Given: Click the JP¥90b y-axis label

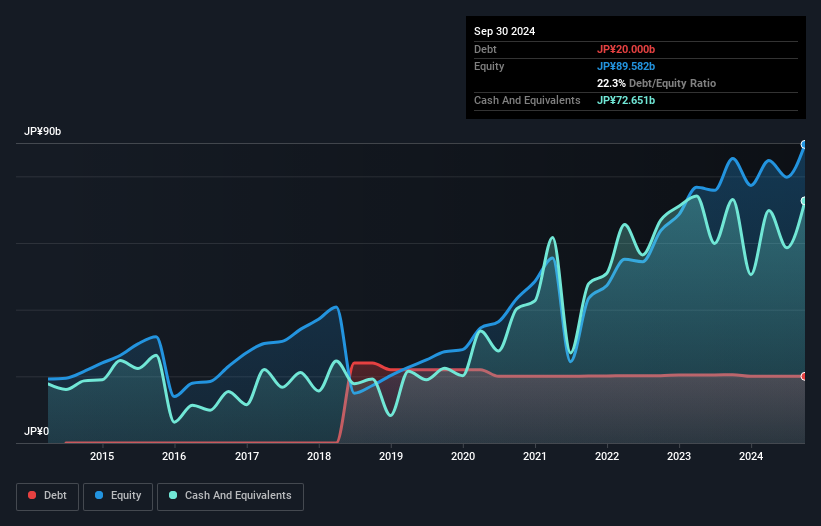Looking at the screenshot, I should tap(43, 132).
